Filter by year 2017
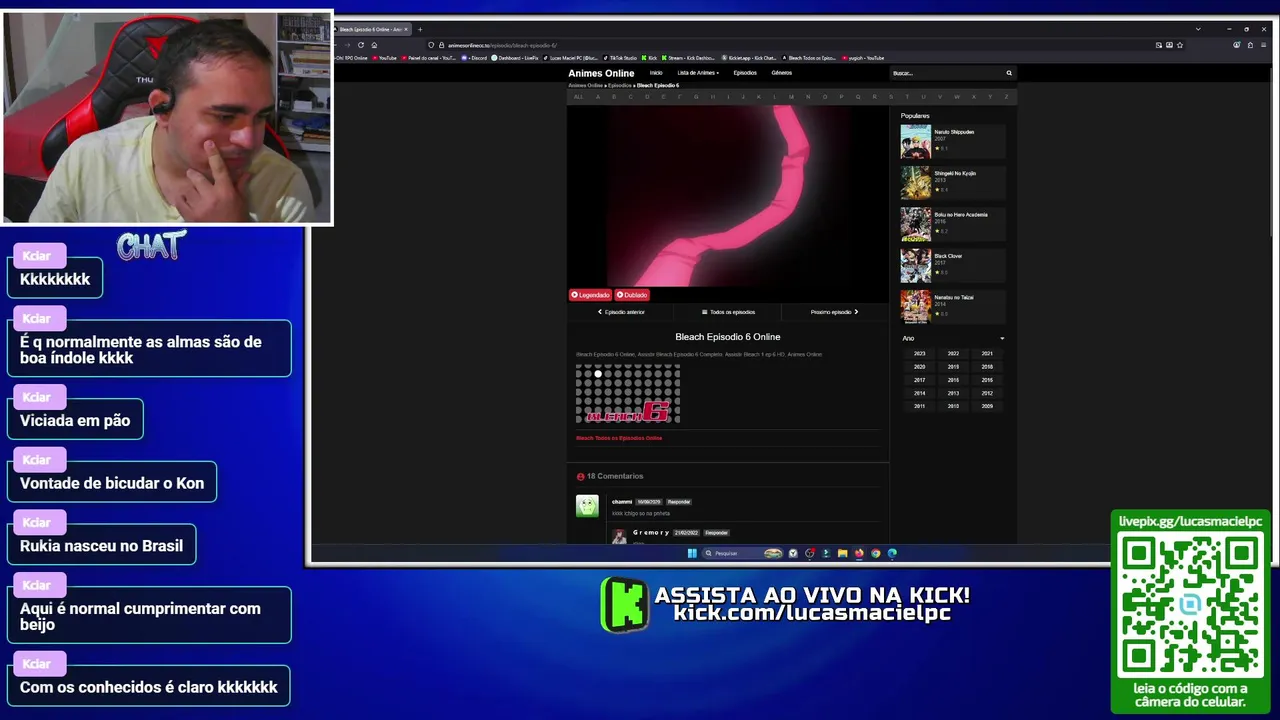The height and width of the screenshot is (720, 1280). pyautogui.click(x=919, y=380)
